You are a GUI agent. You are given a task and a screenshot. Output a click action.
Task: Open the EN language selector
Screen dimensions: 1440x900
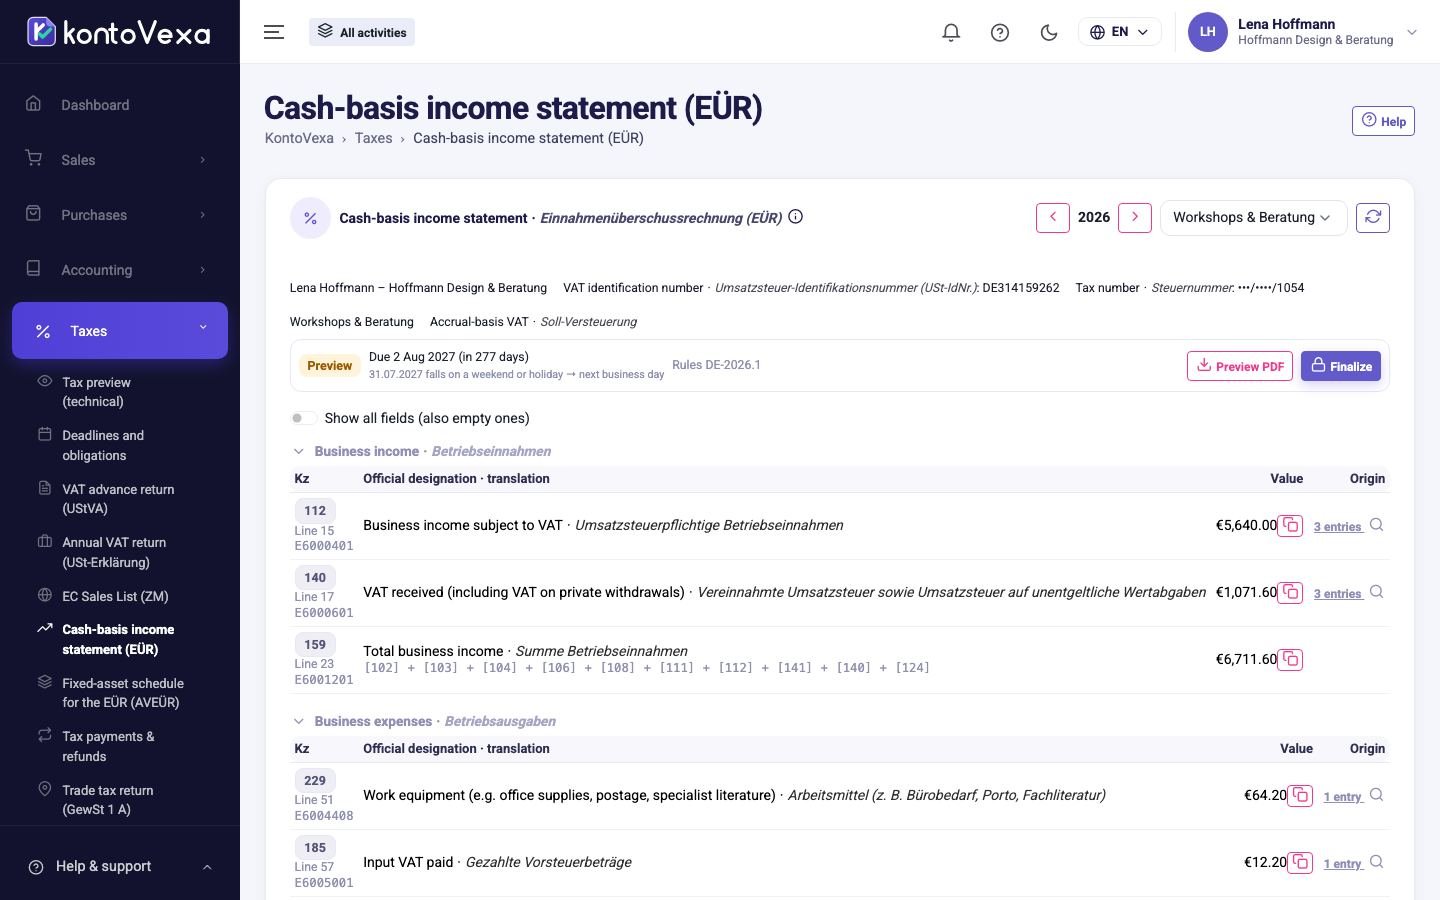click(1119, 32)
